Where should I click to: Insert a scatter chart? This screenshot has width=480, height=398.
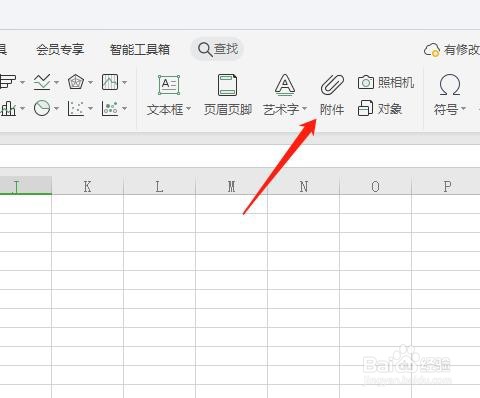point(76,108)
